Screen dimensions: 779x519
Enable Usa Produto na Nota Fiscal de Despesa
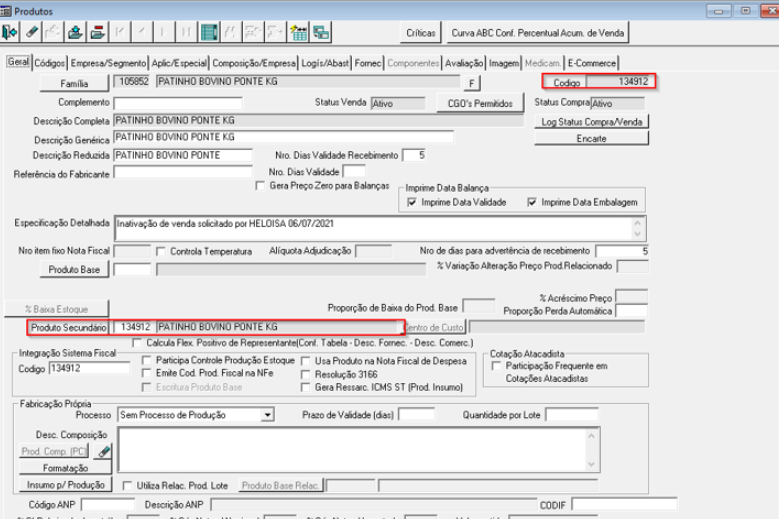coord(306,361)
